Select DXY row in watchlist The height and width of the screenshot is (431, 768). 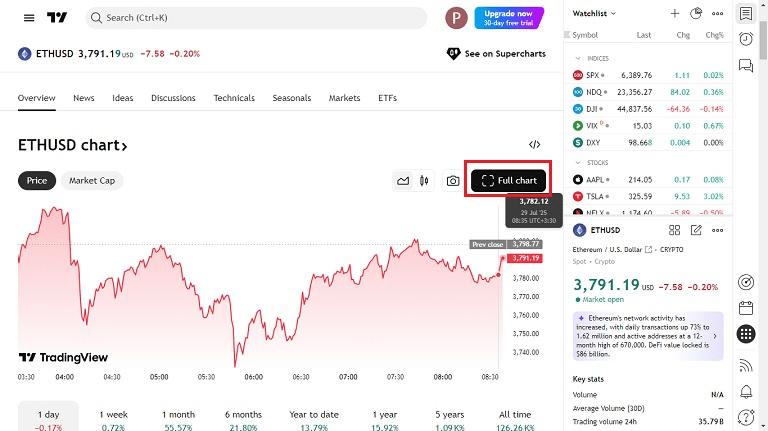tap(648, 143)
